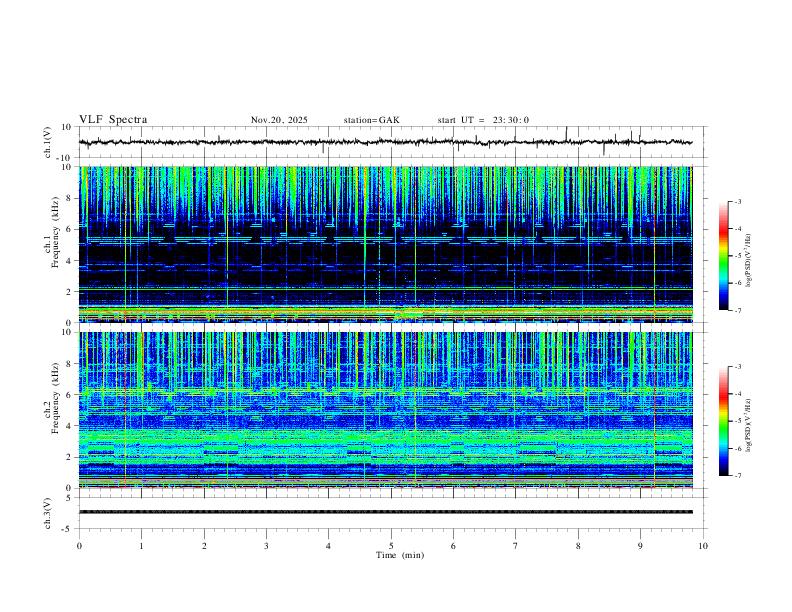792x612 pixels.
Task: Click the ch.1 frequency "2" kHz tick label
Action: 70,291
